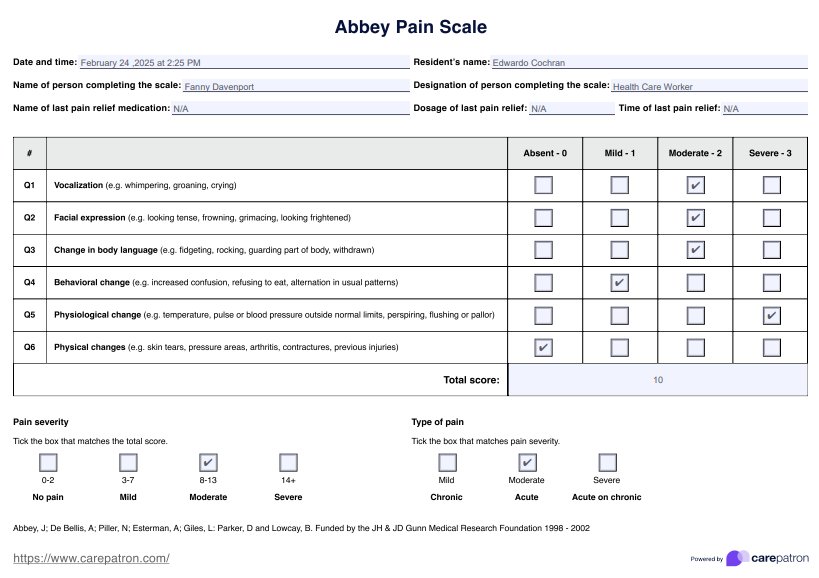Untick the Moderate Acute pain type box

click(527, 462)
